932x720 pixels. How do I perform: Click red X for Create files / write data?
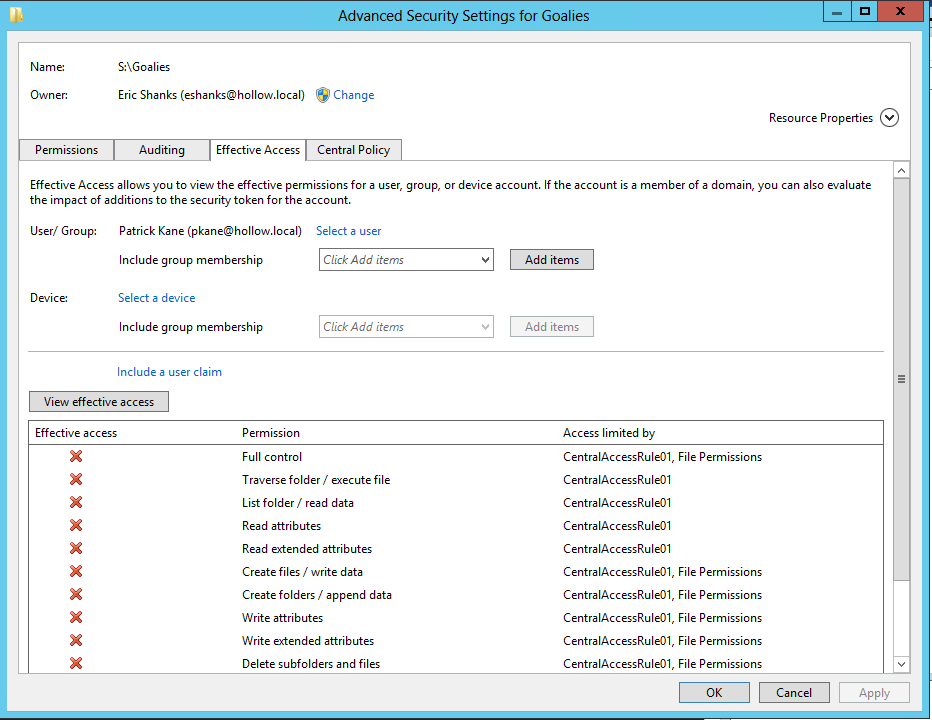coord(76,572)
